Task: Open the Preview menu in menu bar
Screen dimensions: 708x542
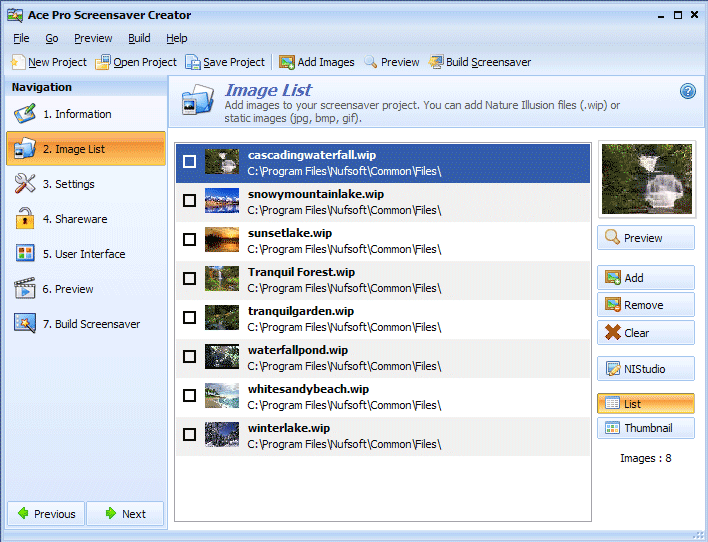Action: pyautogui.click(x=93, y=38)
